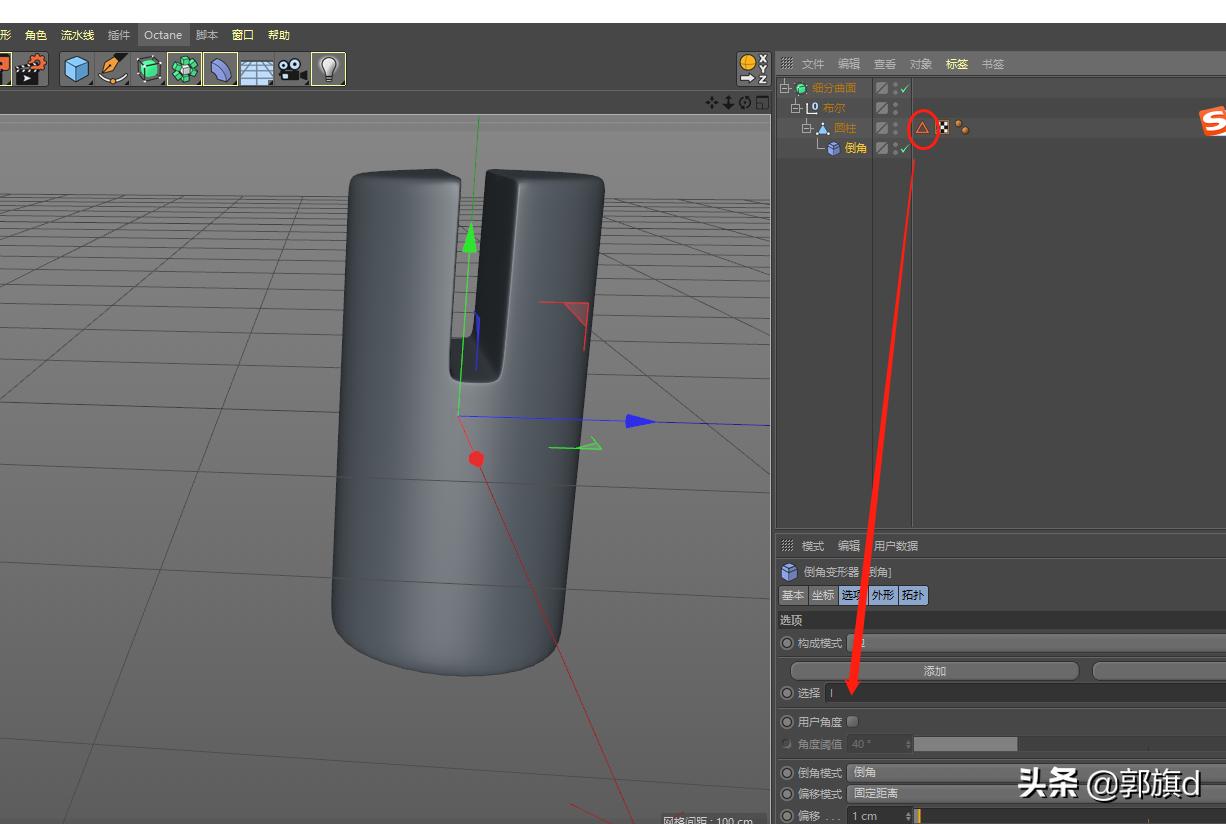Open the 构成模式 dropdown

[1036, 643]
